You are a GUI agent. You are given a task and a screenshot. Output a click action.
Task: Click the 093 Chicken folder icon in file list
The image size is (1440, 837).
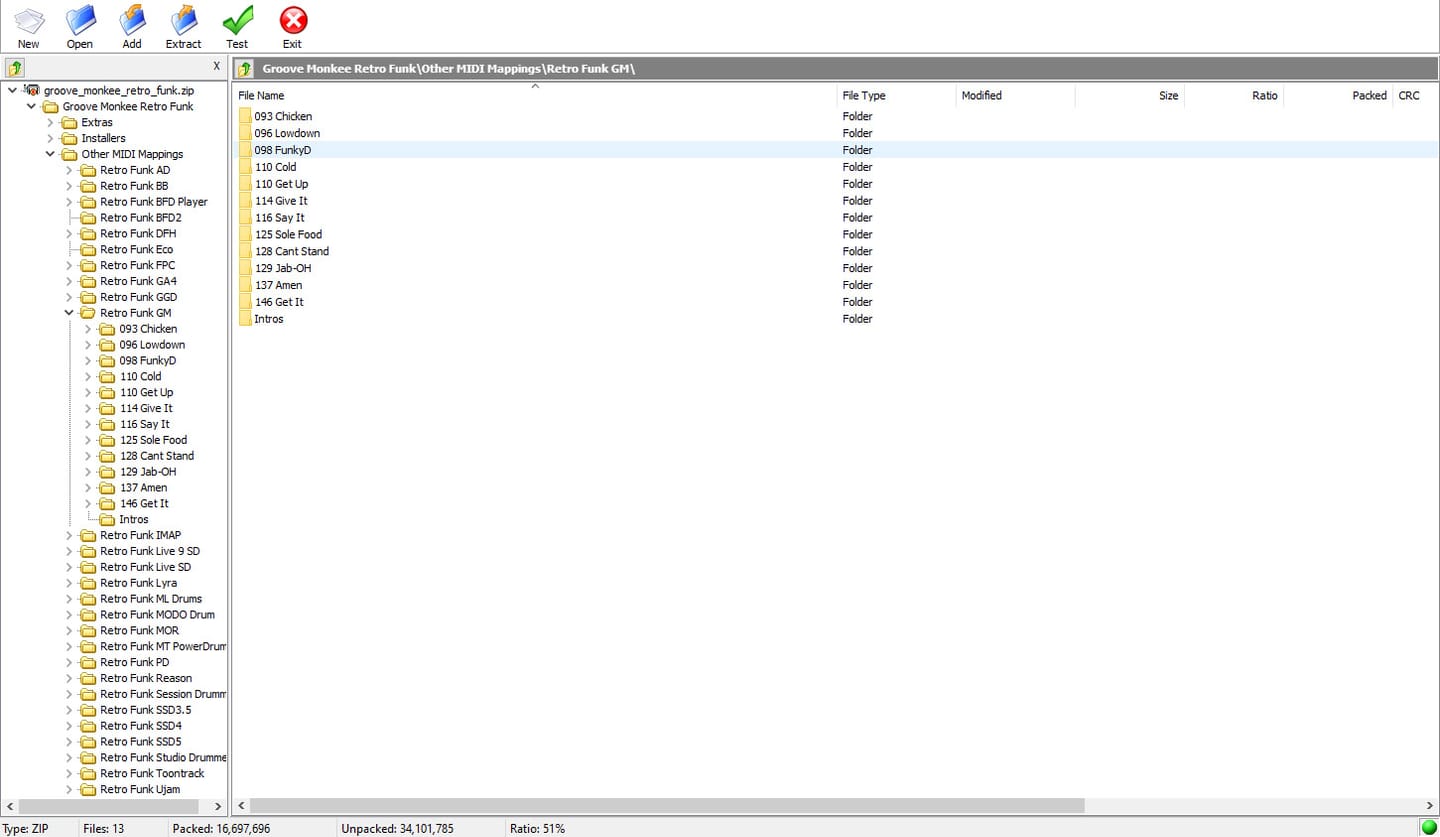(x=245, y=116)
